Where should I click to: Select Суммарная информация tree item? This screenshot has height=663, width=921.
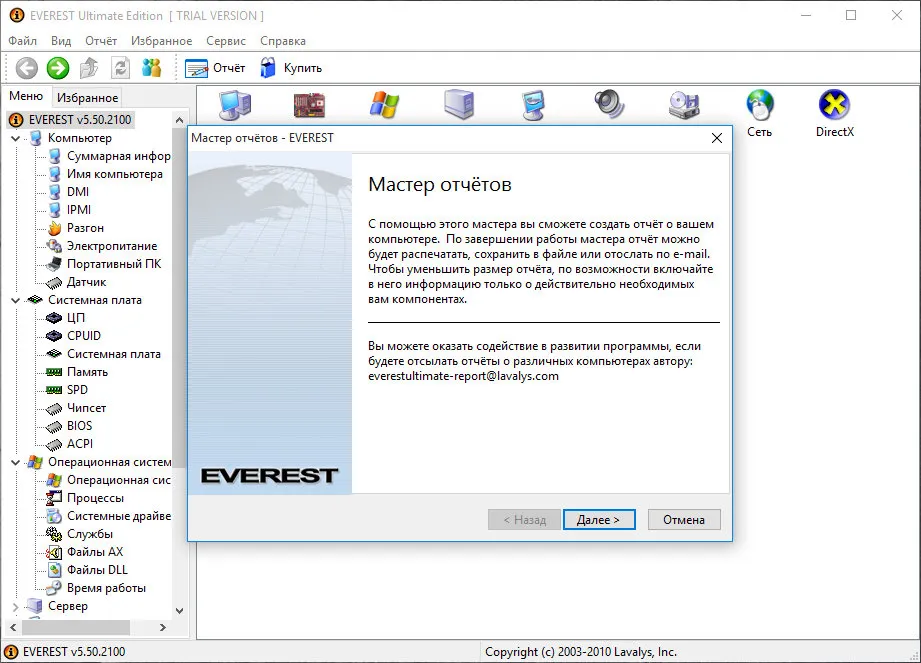point(109,156)
